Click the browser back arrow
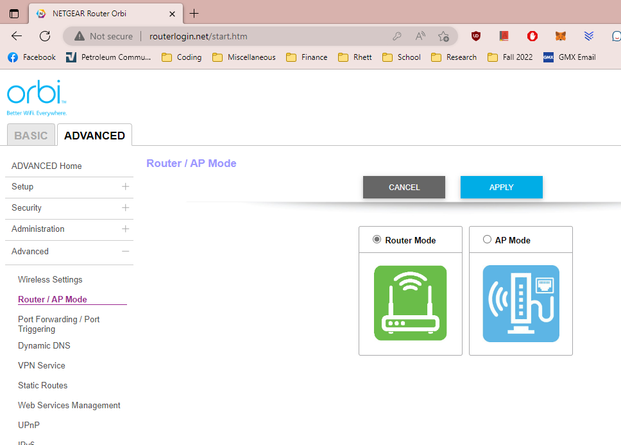The image size is (621, 445). pos(16,35)
